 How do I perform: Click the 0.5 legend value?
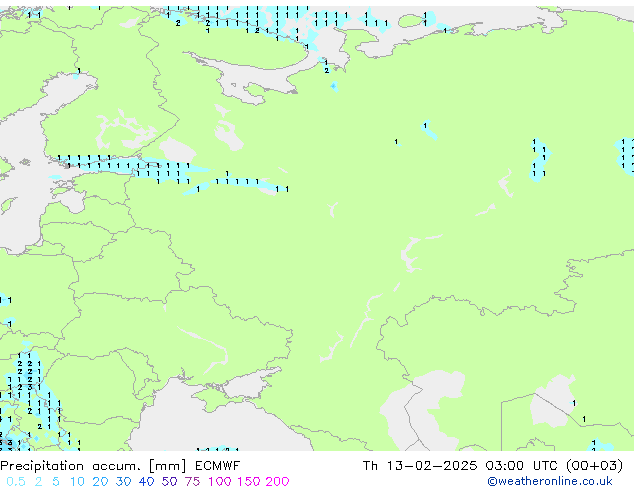(16, 482)
